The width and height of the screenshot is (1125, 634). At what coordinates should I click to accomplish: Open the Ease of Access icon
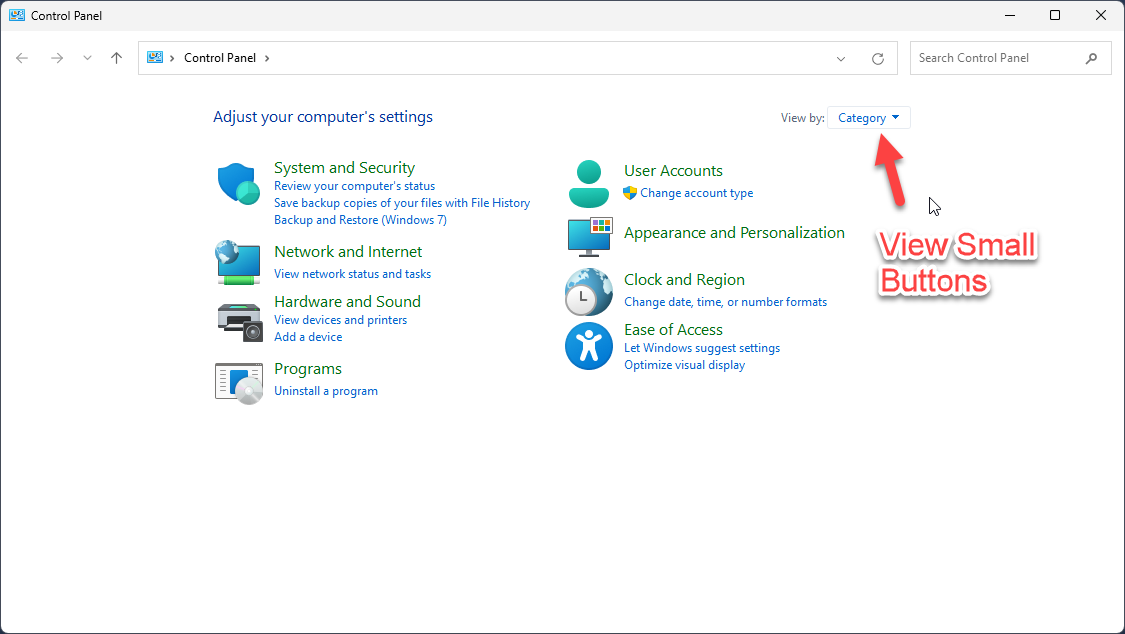click(x=588, y=346)
